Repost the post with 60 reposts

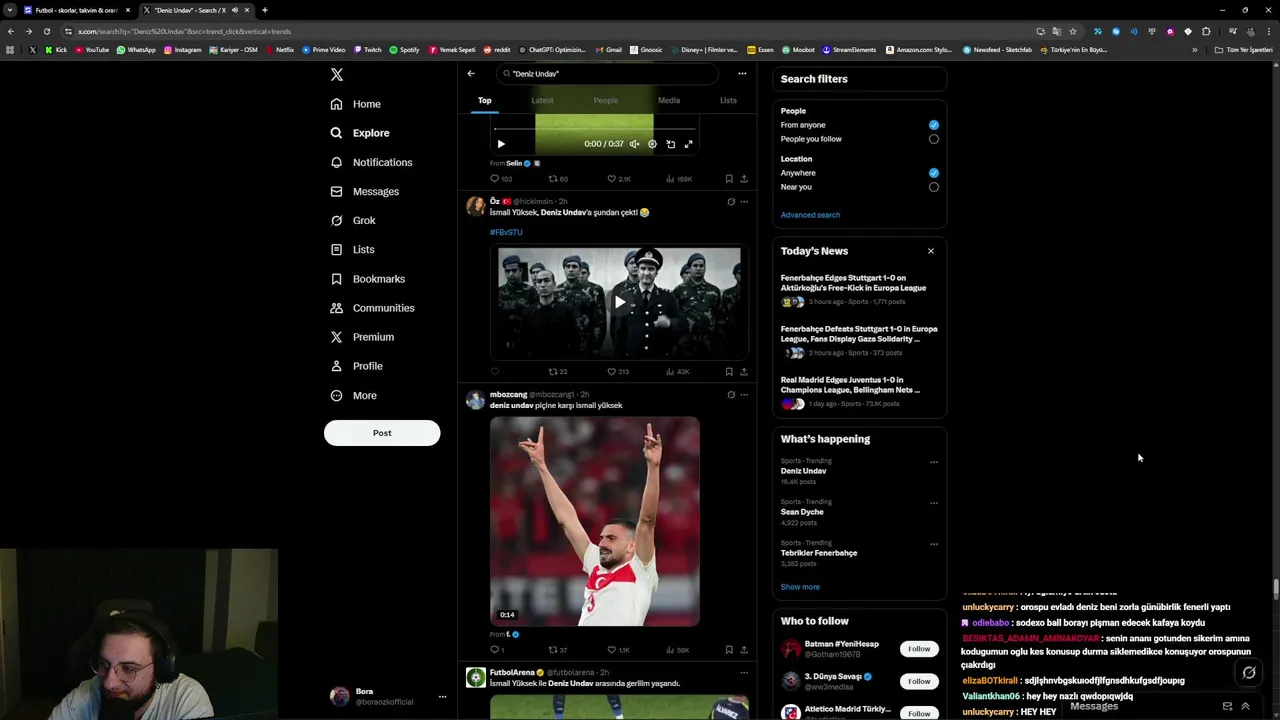[558, 179]
